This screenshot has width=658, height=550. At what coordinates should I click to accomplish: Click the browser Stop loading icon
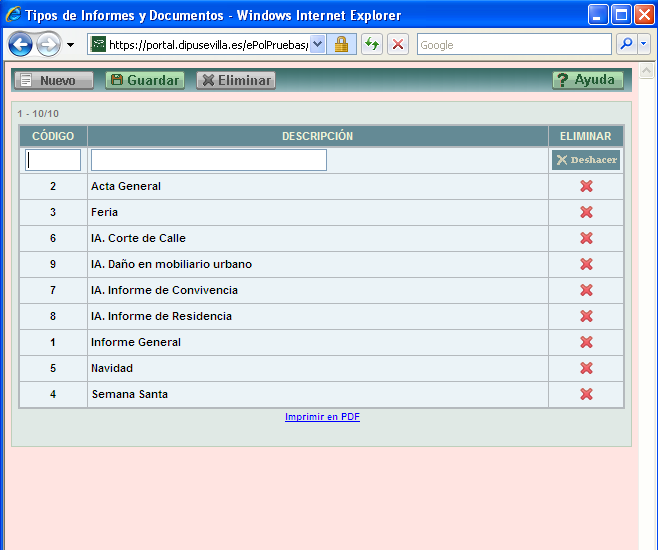coord(398,45)
